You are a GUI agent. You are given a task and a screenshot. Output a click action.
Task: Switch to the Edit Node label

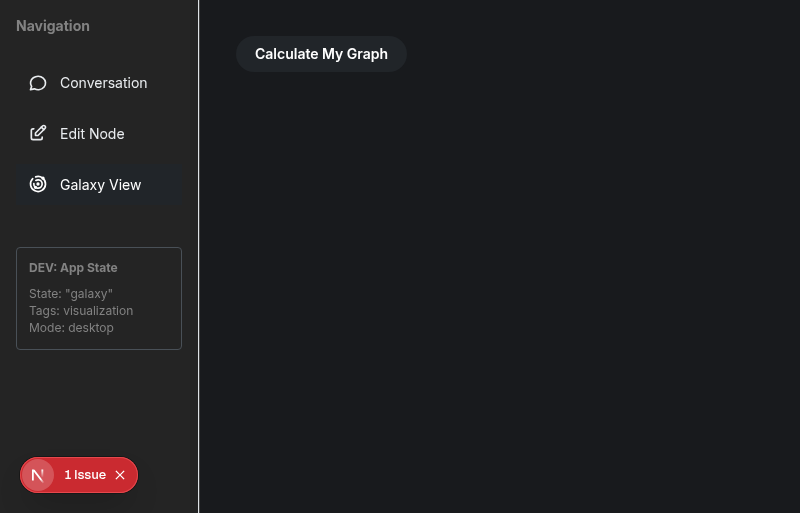point(92,134)
